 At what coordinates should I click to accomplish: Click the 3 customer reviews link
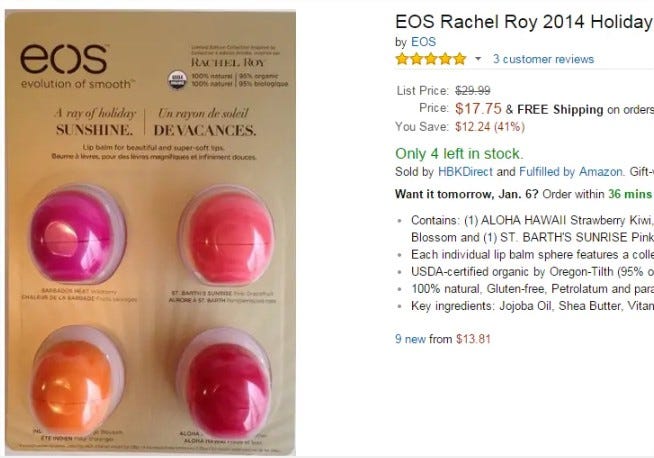543,59
